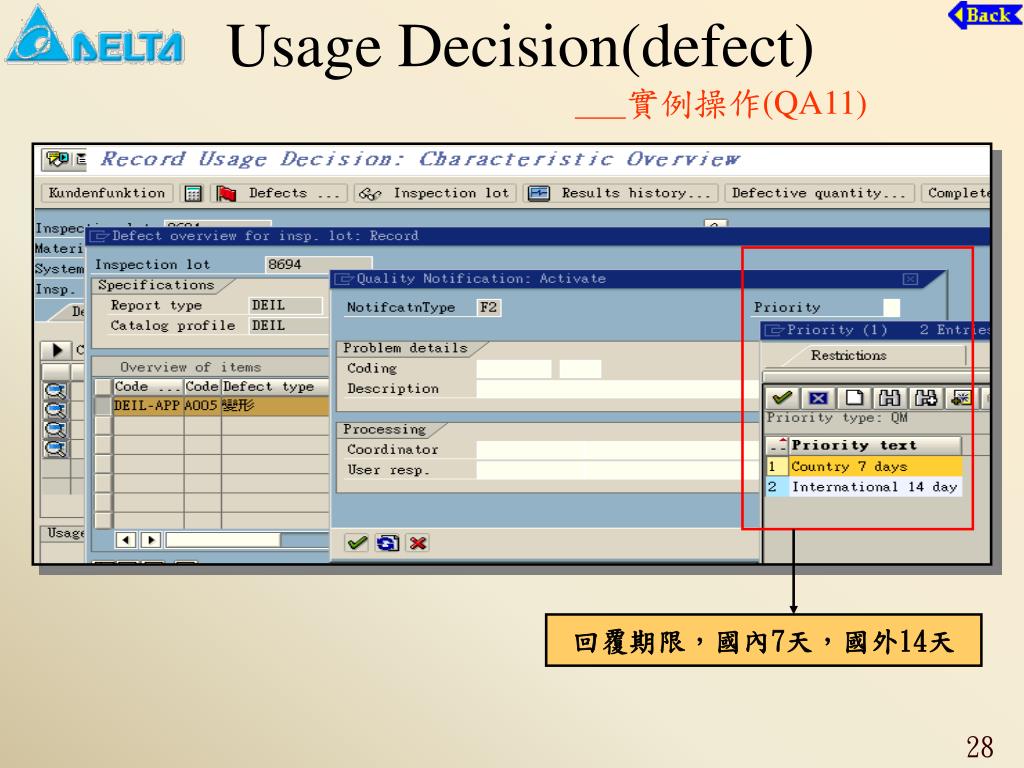Click the small list icon beside title icon
Screen dimensions: 1024x768
pyautogui.click(x=80, y=159)
